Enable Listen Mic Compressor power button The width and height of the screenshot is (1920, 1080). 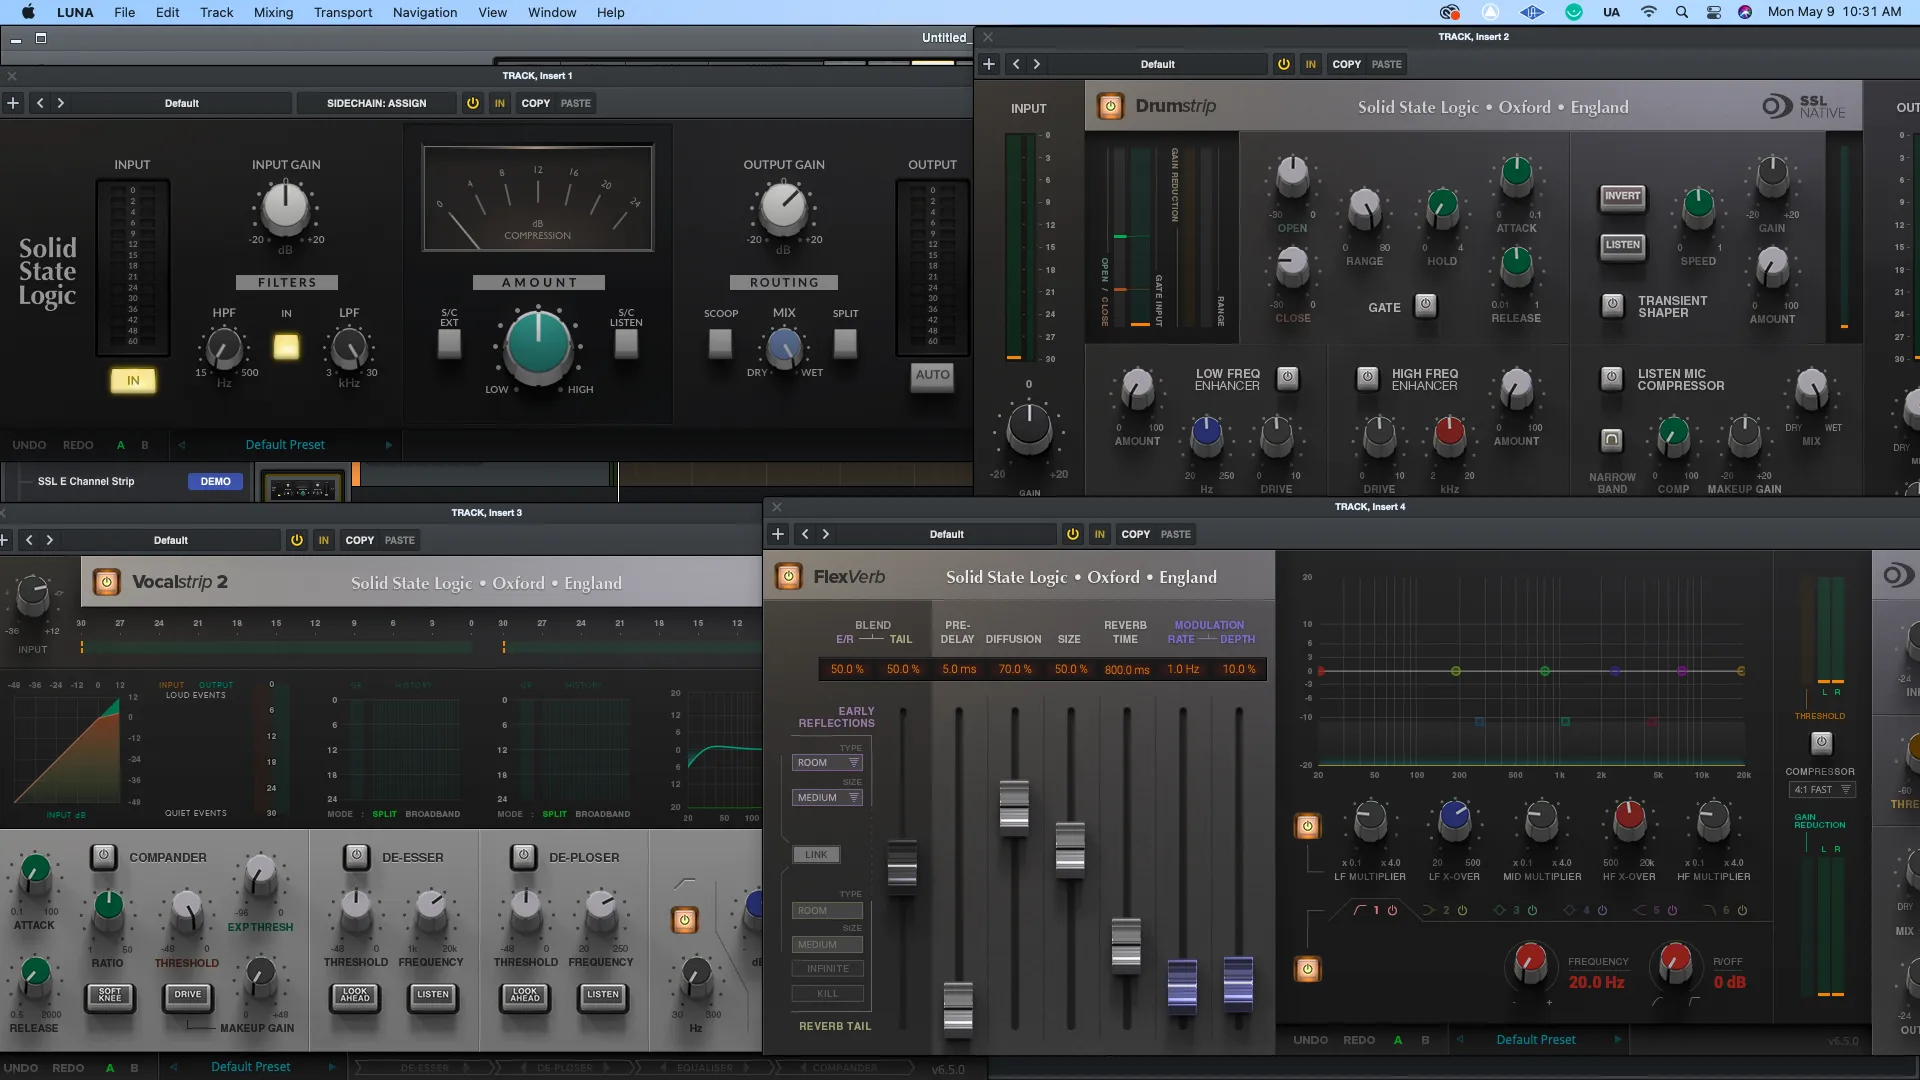coord(1611,378)
